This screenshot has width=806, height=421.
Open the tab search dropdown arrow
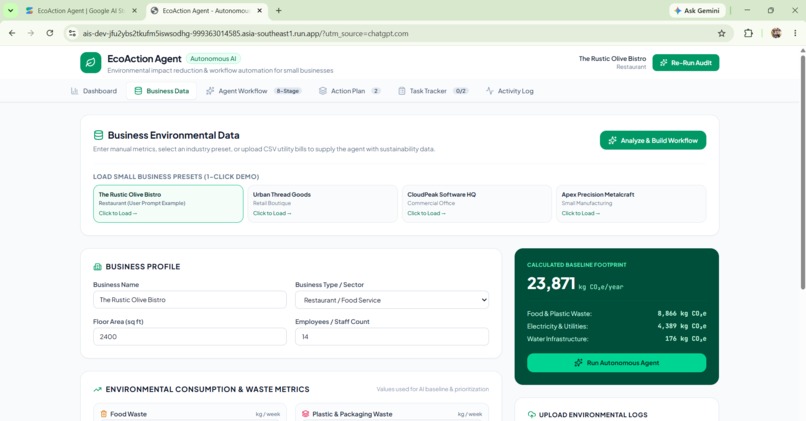coord(10,10)
